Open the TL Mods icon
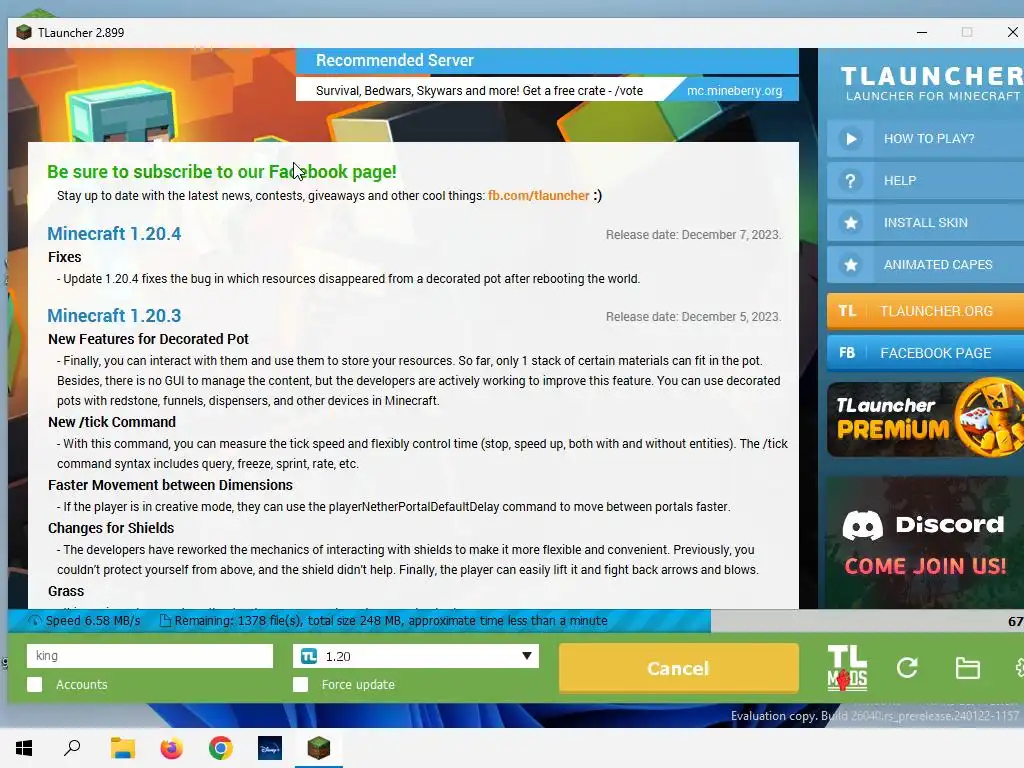 (847, 668)
